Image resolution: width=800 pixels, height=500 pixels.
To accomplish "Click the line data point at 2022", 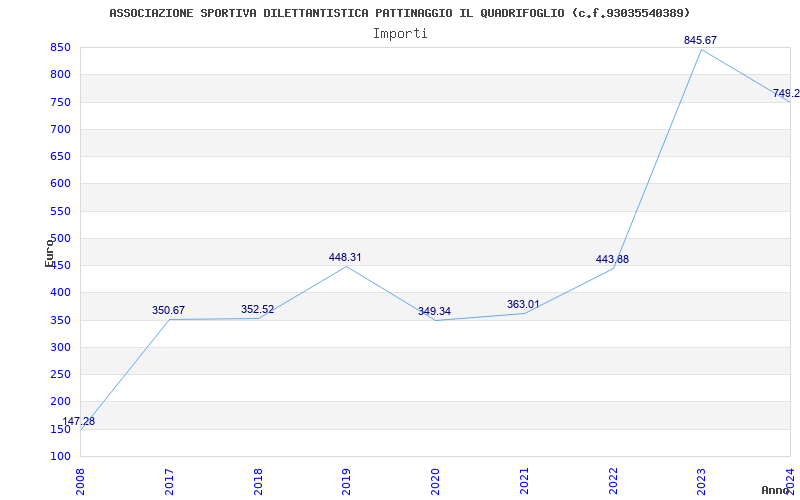I will pyautogui.click(x=613, y=268).
